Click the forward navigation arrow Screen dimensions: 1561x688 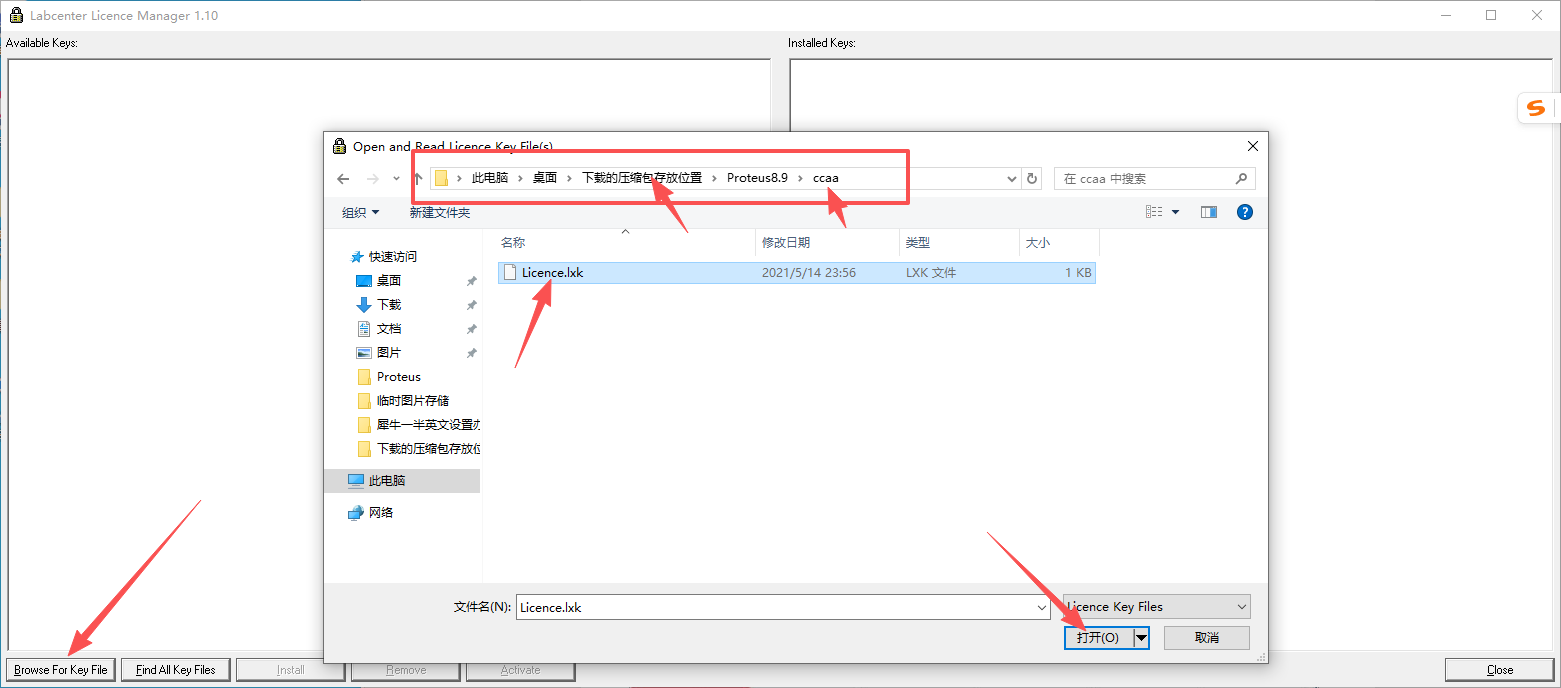(x=373, y=179)
